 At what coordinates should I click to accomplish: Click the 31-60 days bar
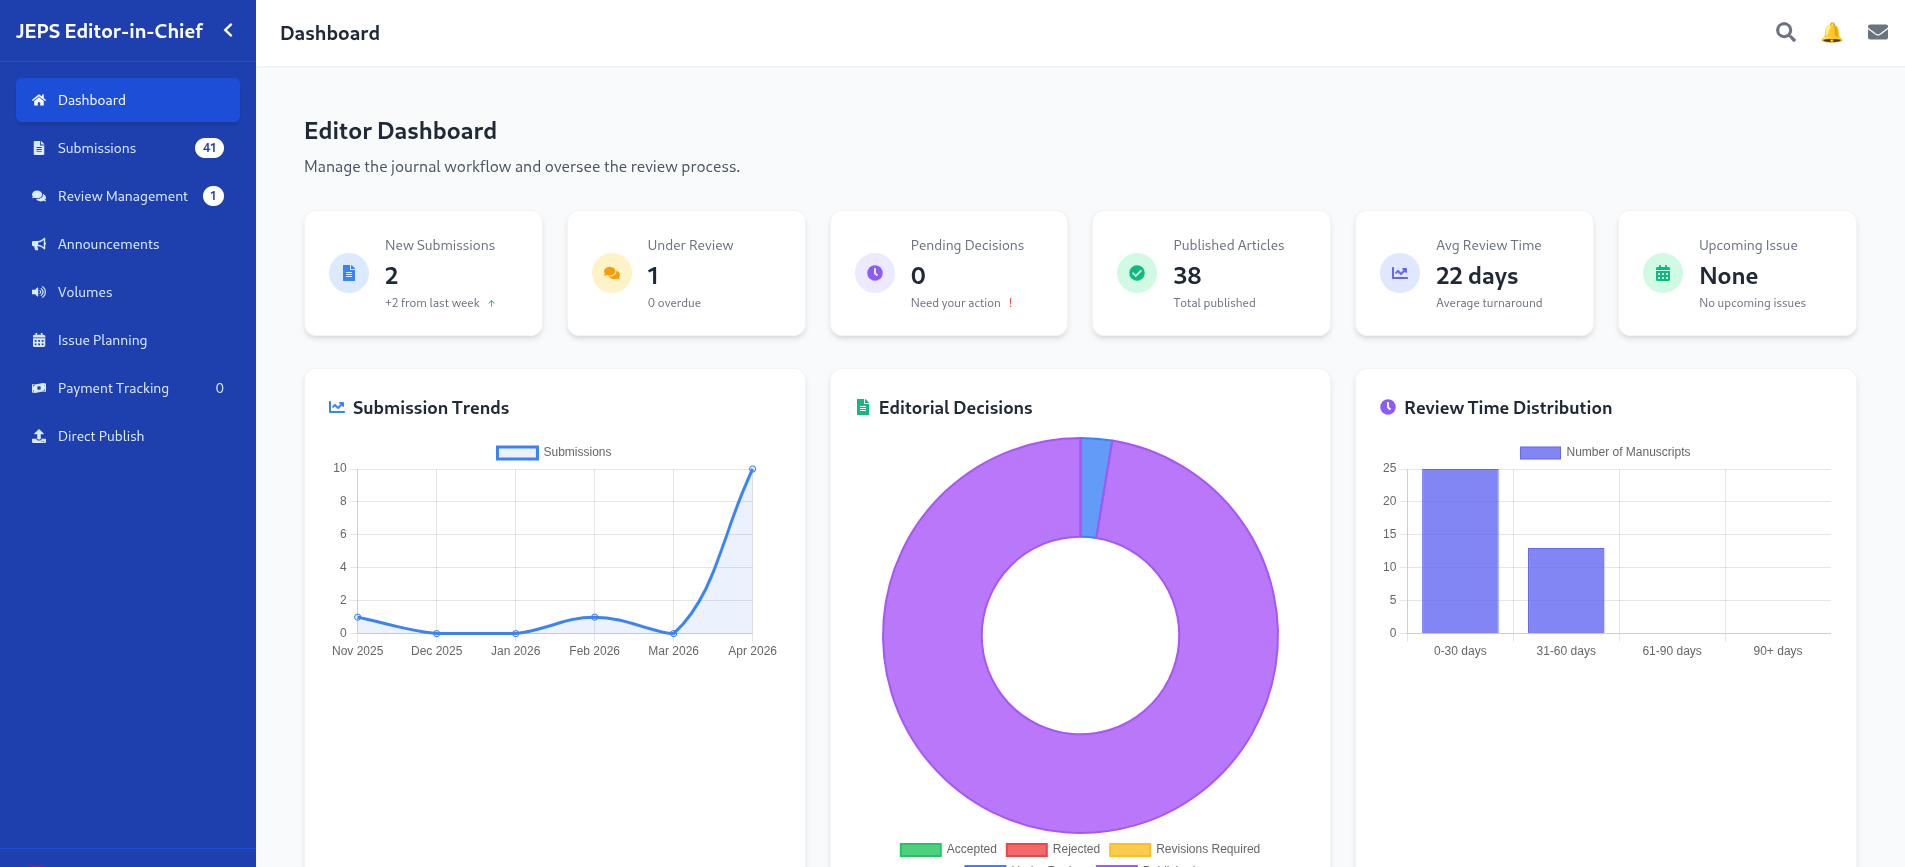coord(1566,591)
